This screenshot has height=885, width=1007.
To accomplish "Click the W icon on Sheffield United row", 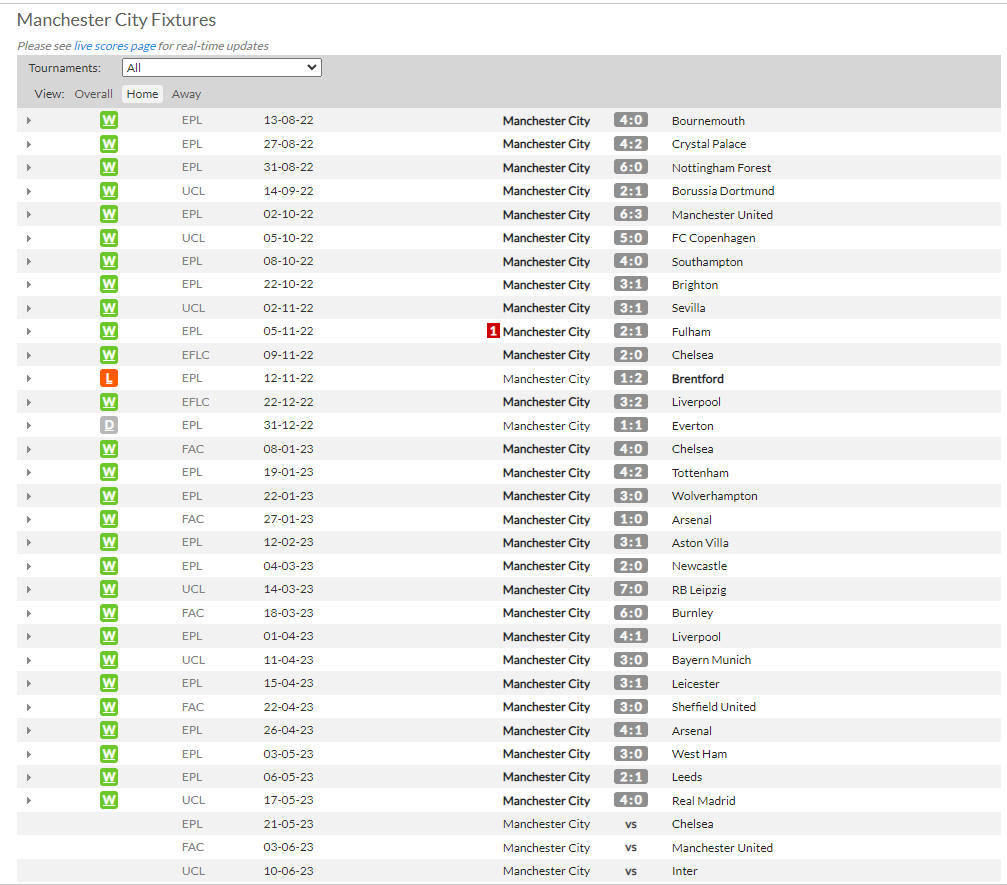I will (109, 706).
